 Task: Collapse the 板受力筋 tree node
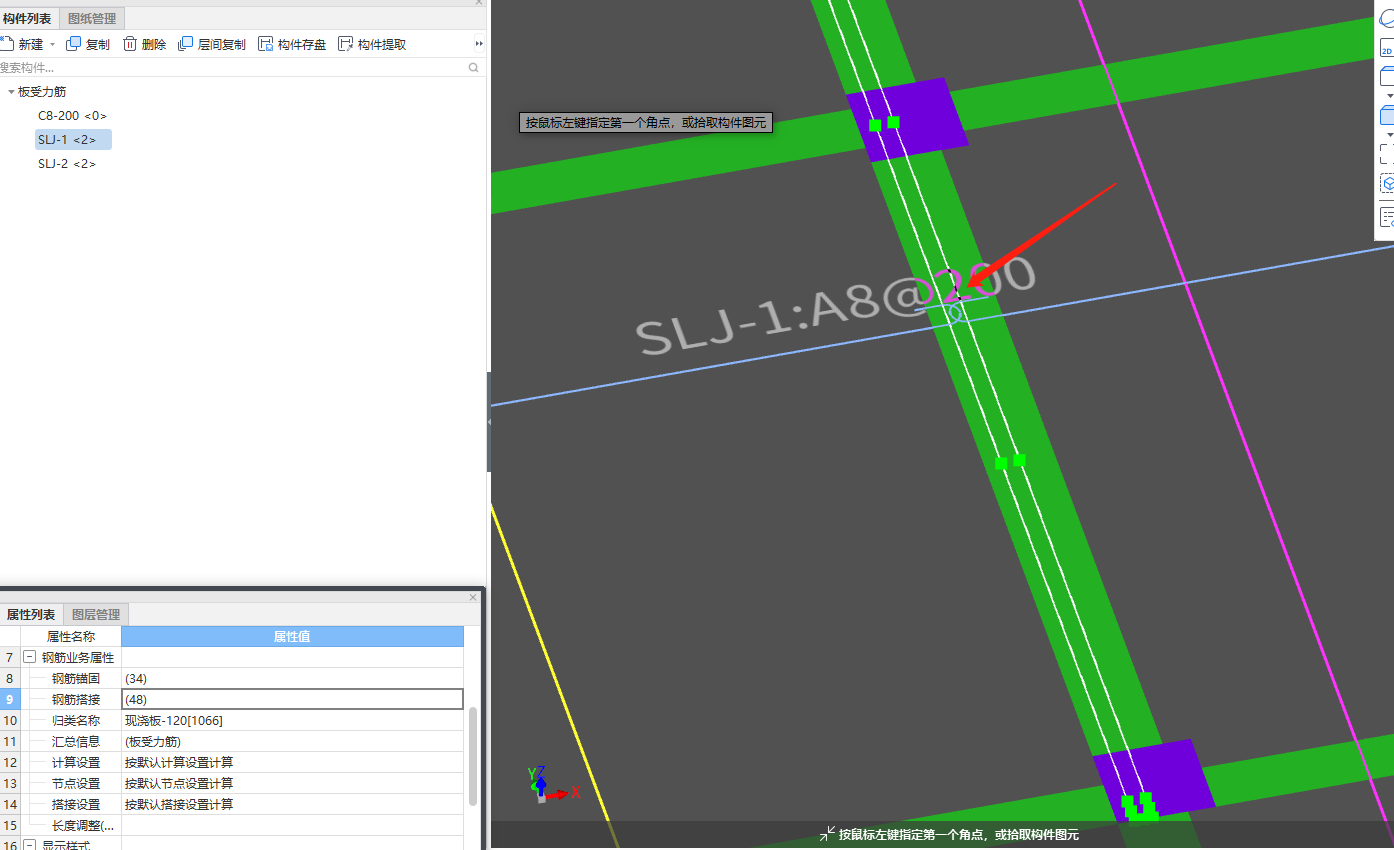point(11,92)
